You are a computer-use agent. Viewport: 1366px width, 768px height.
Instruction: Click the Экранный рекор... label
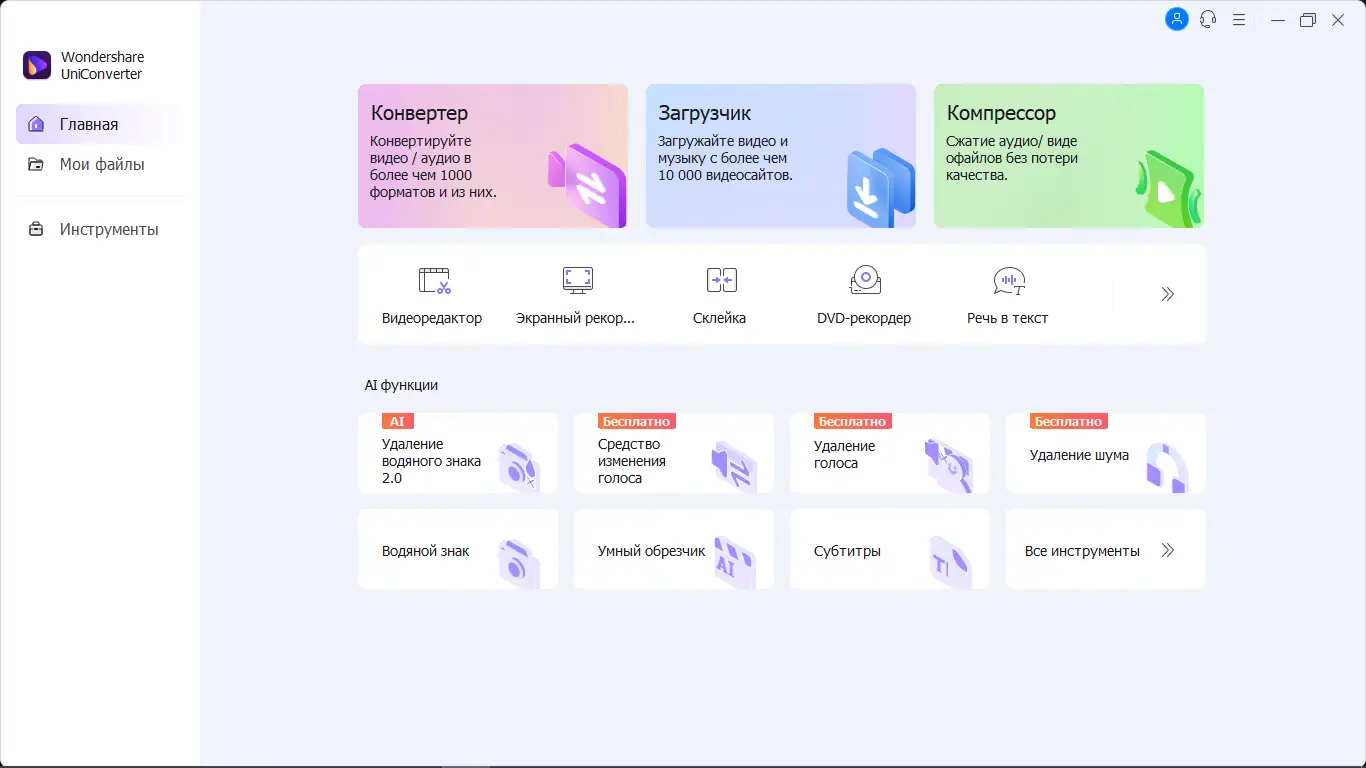[x=575, y=318]
